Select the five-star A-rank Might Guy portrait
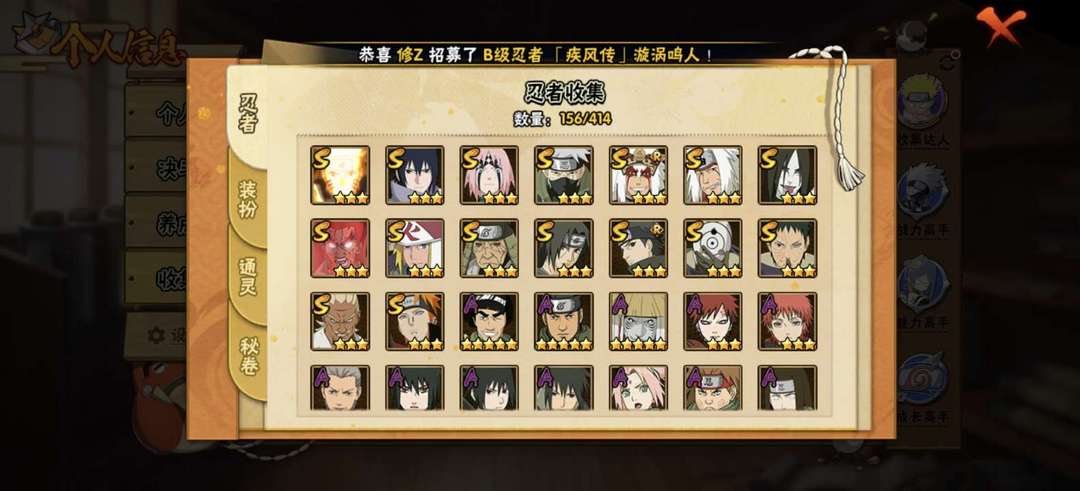The width and height of the screenshot is (1080, 491). tap(489, 321)
